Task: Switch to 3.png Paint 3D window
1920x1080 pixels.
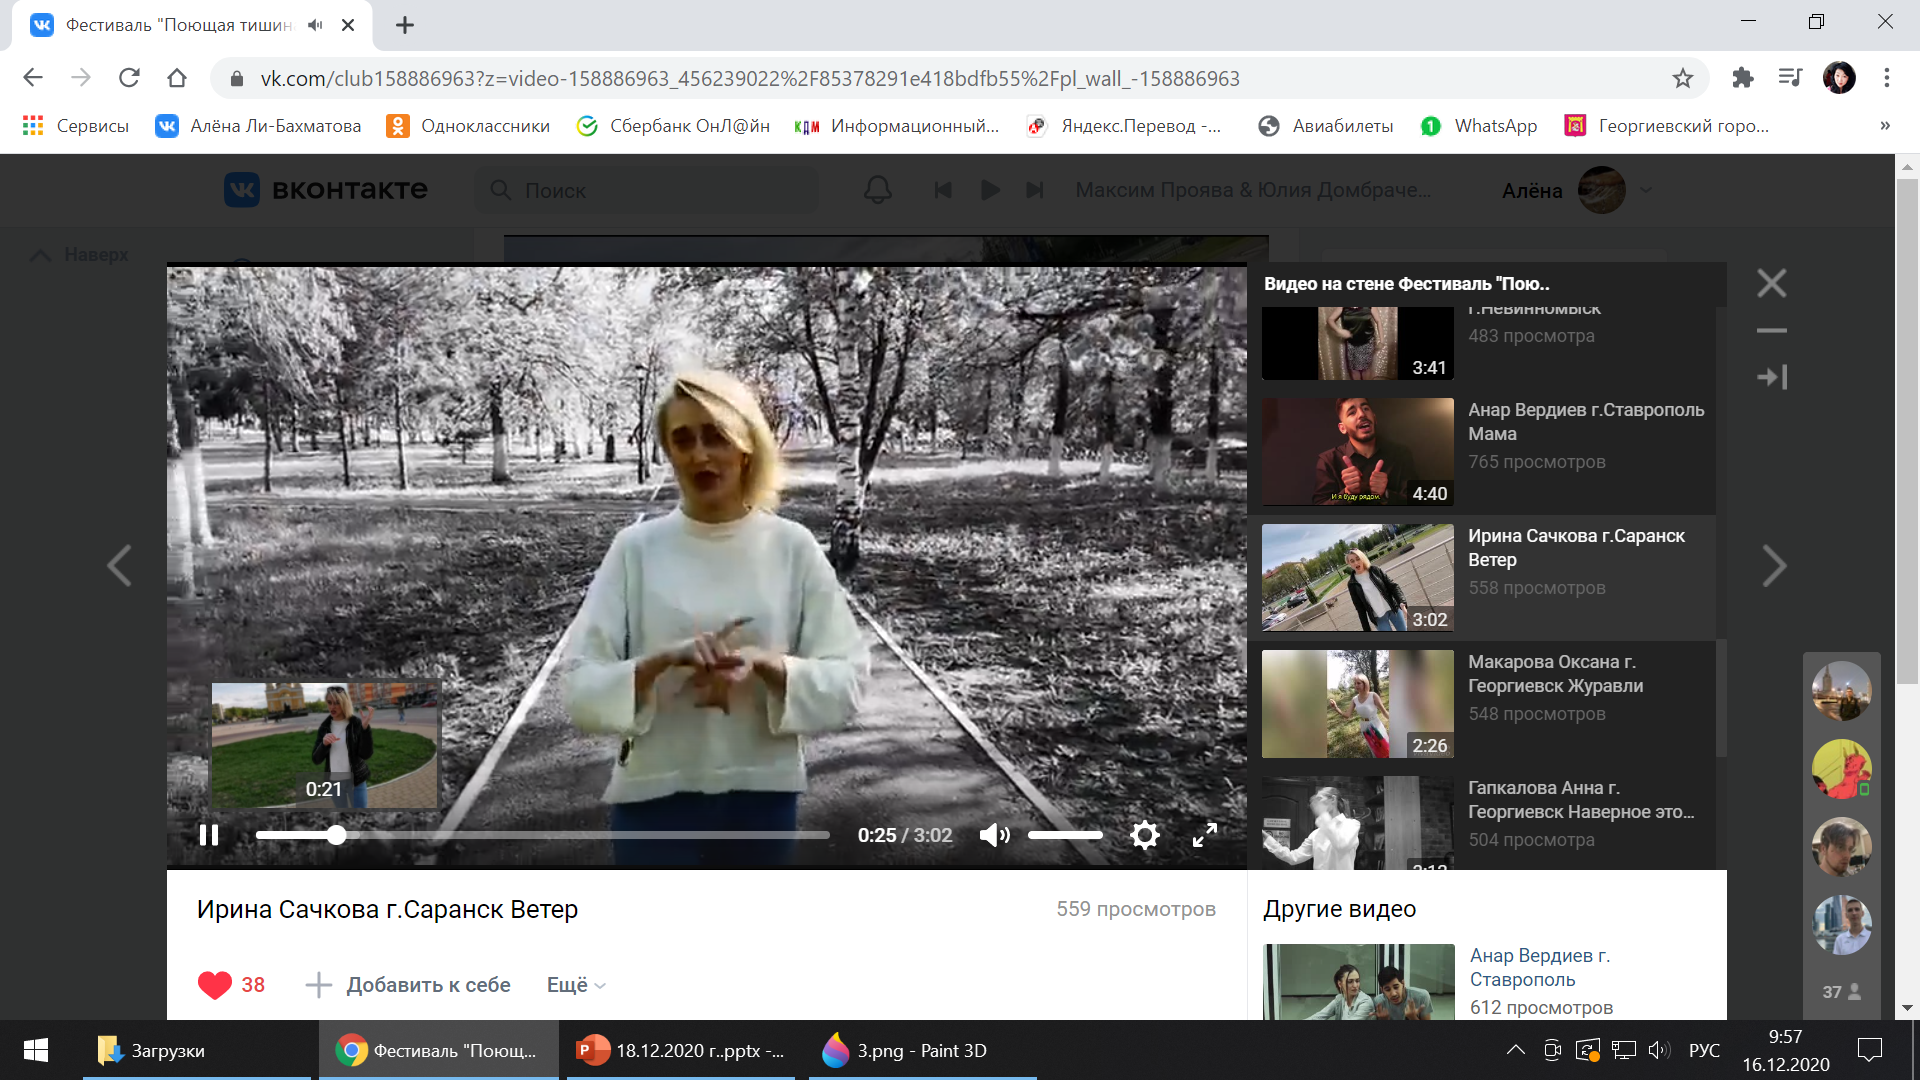Action: [922, 1050]
